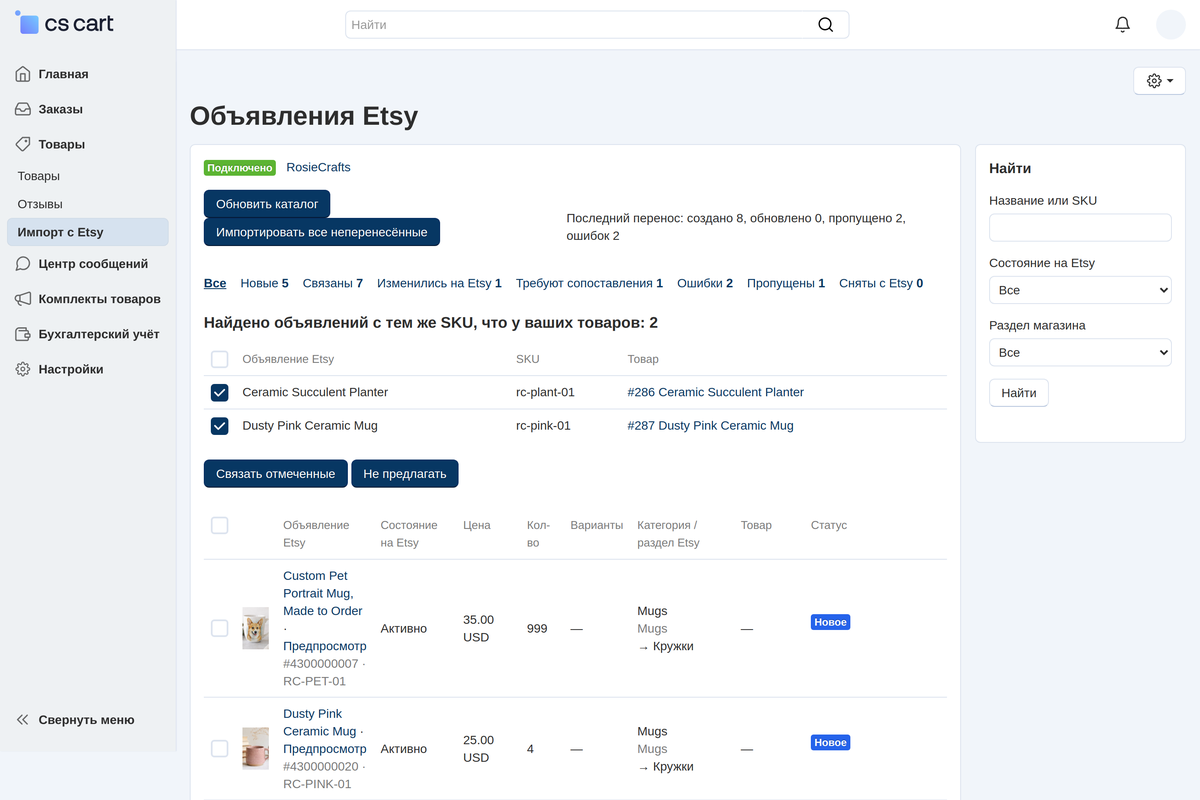1200x800 pixels.
Task: Open the RosieCrafts shop link
Action: point(318,167)
